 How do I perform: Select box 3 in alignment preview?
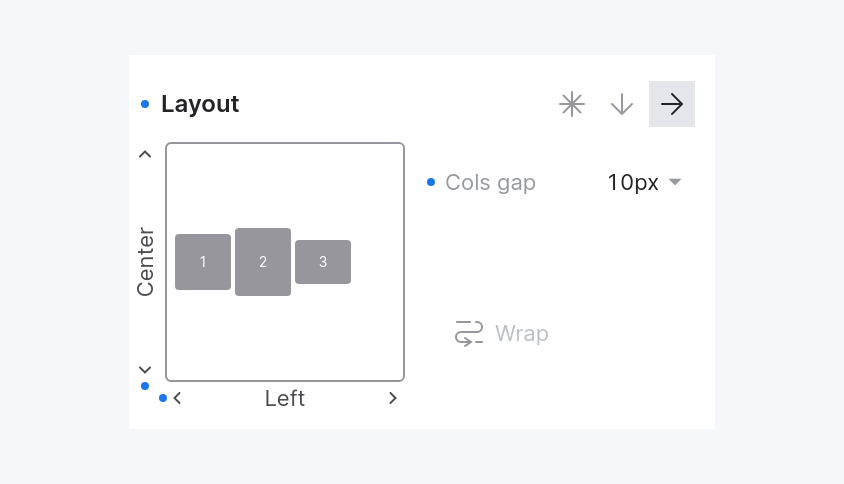pyautogui.click(x=323, y=262)
